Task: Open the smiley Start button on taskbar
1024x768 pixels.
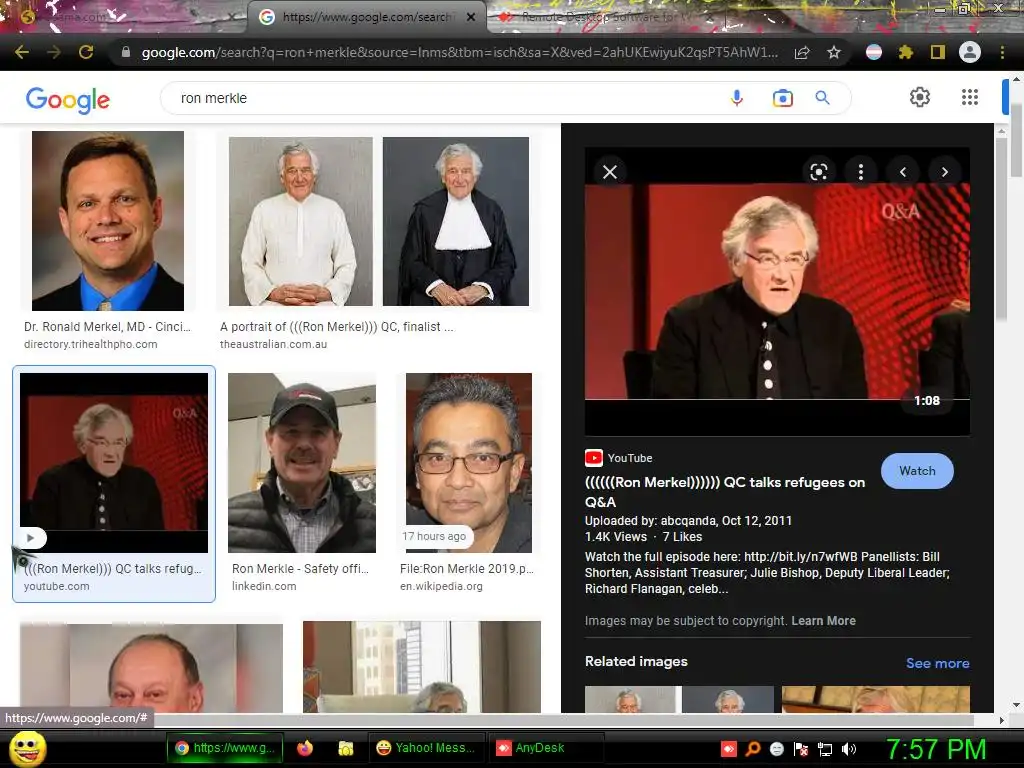Action: click(x=27, y=749)
